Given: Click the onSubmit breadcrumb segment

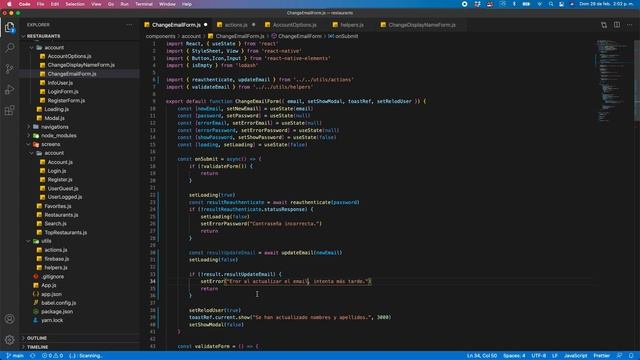Looking at the screenshot, I should [x=343, y=36].
